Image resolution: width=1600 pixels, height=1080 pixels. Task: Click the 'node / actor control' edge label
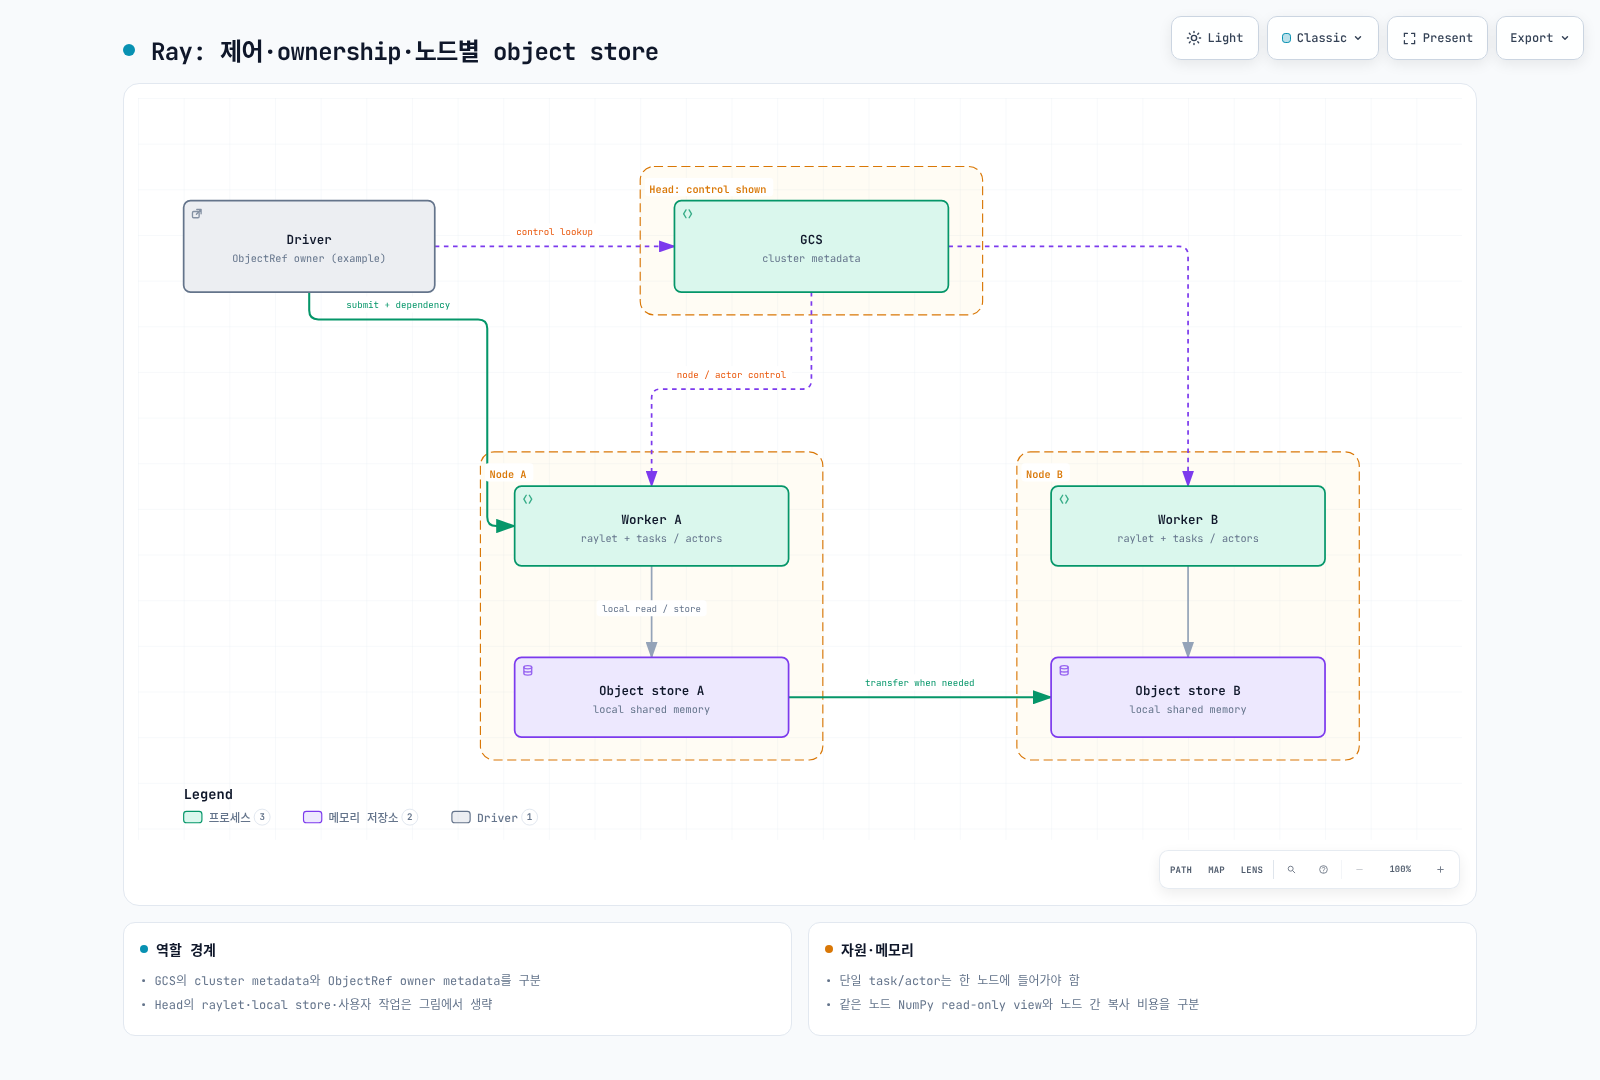pos(731,375)
